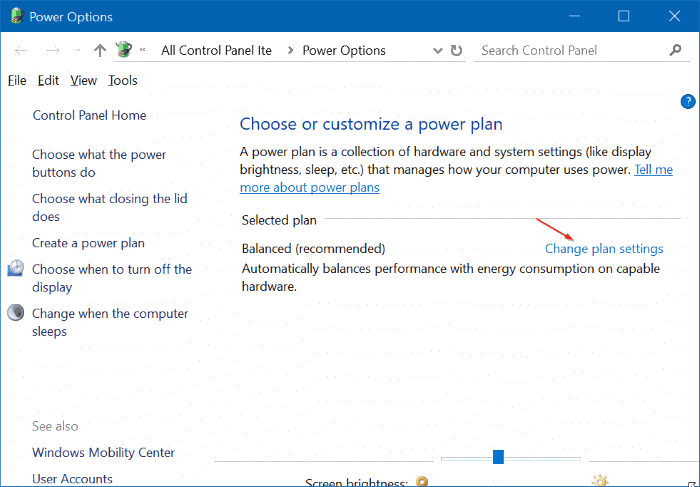Open the File menu
The width and height of the screenshot is (700, 487).
coord(17,80)
